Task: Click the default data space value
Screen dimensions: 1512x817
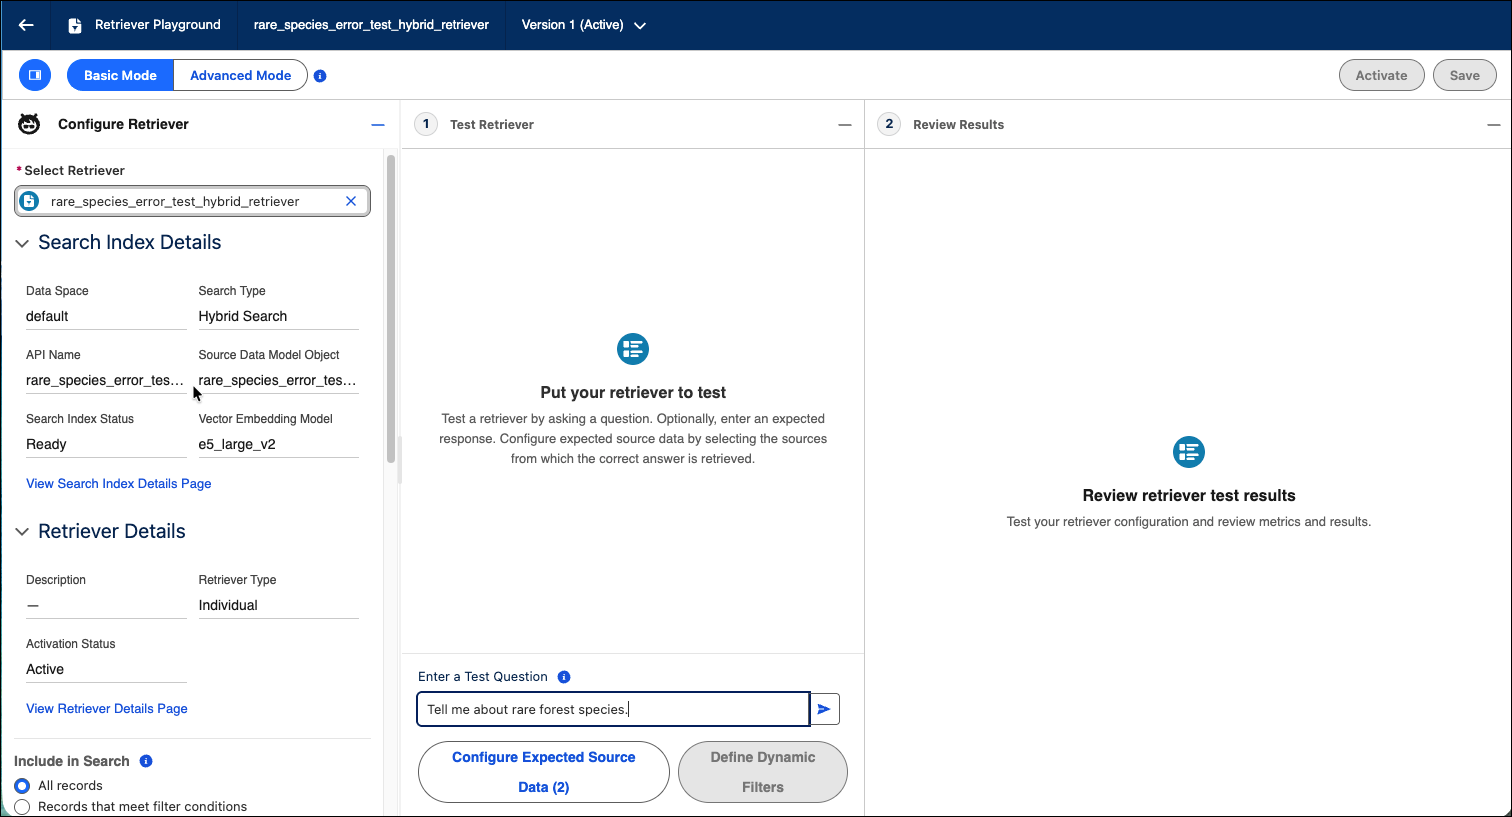Action: pyautogui.click(x=47, y=316)
